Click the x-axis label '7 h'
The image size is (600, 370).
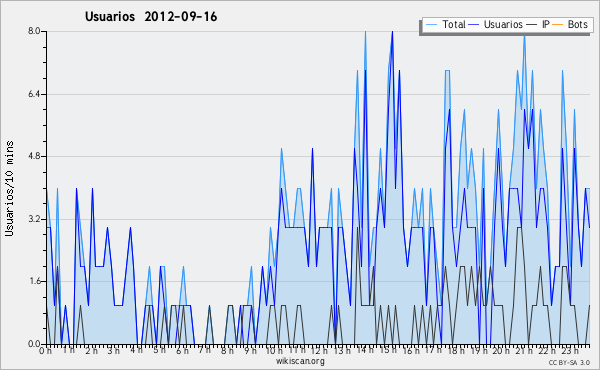[x=204, y=350]
